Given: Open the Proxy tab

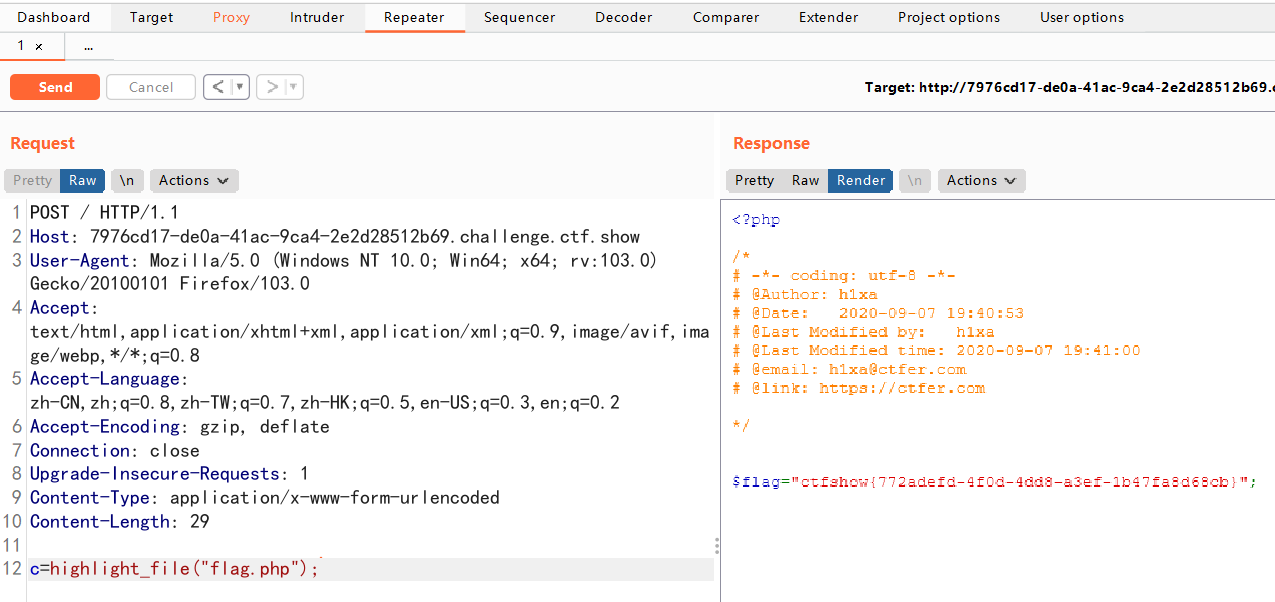Looking at the screenshot, I should pyautogui.click(x=231, y=17).
